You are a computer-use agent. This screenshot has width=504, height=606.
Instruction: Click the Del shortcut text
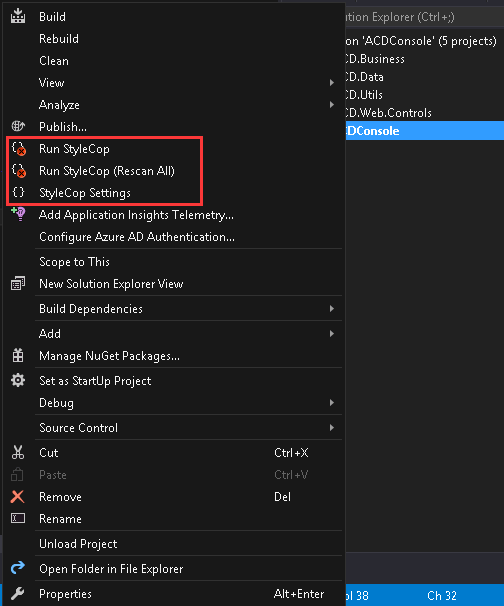coord(282,497)
